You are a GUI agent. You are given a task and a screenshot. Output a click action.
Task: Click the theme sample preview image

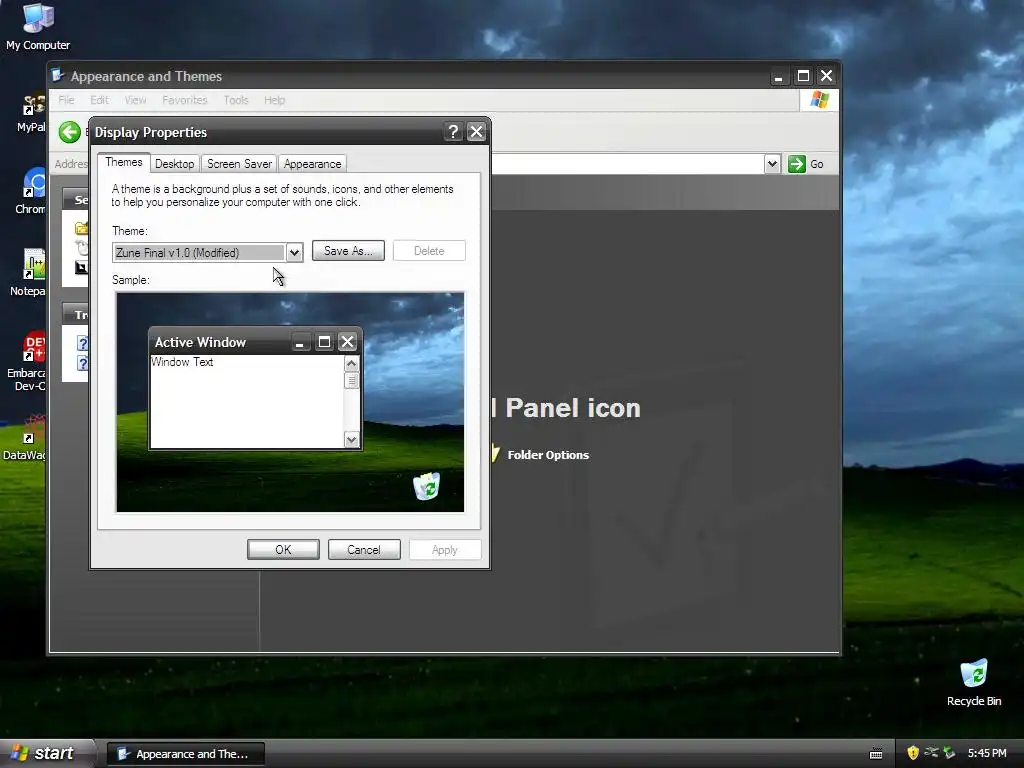[290, 402]
